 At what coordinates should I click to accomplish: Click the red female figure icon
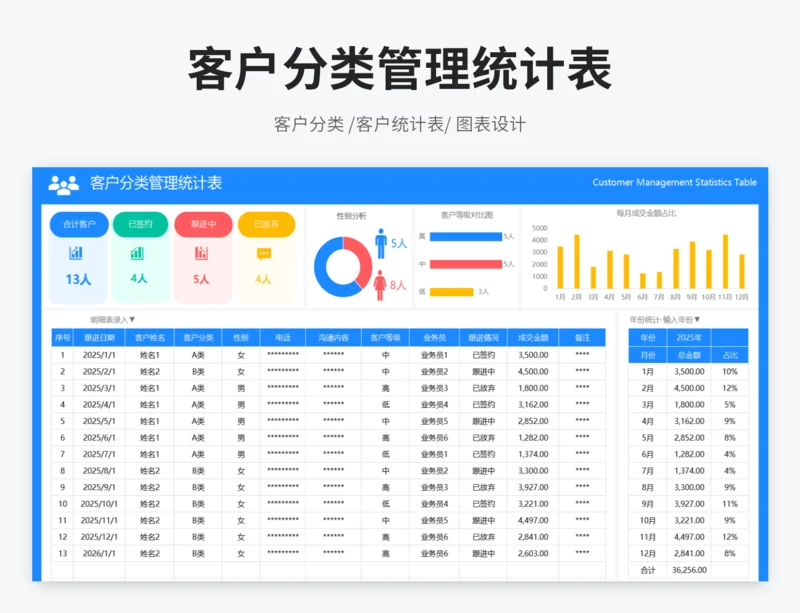click(380, 285)
